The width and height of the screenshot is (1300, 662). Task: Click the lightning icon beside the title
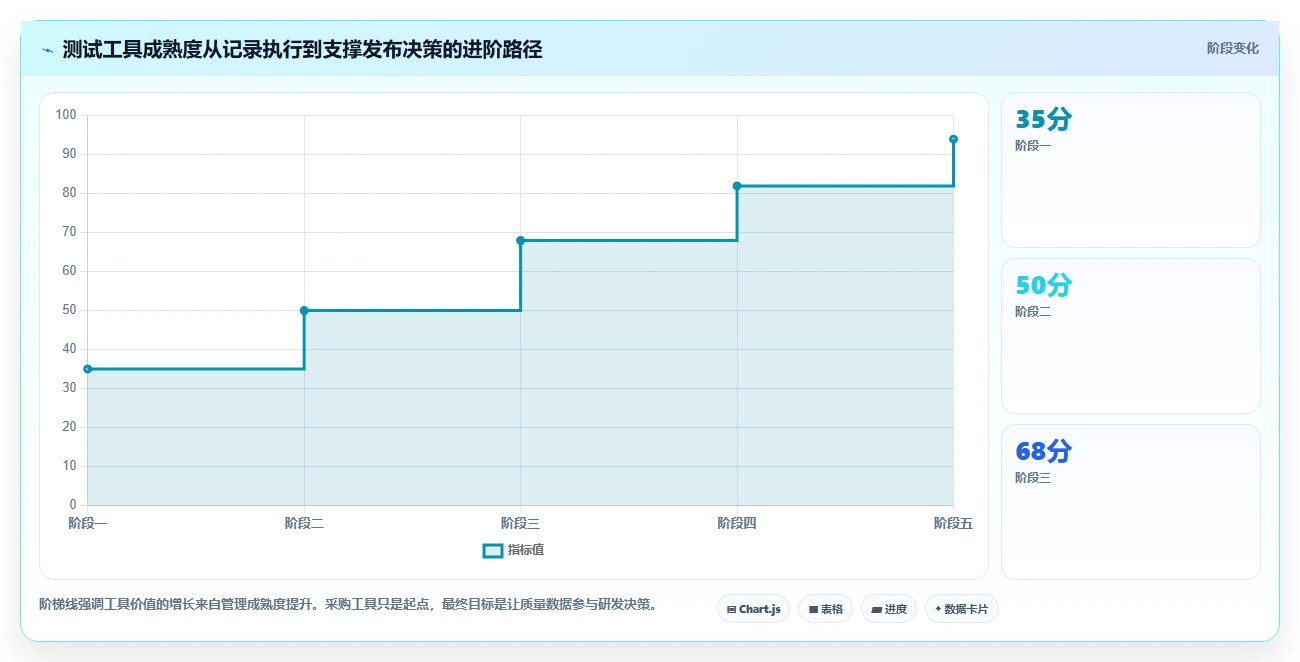click(47, 50)
